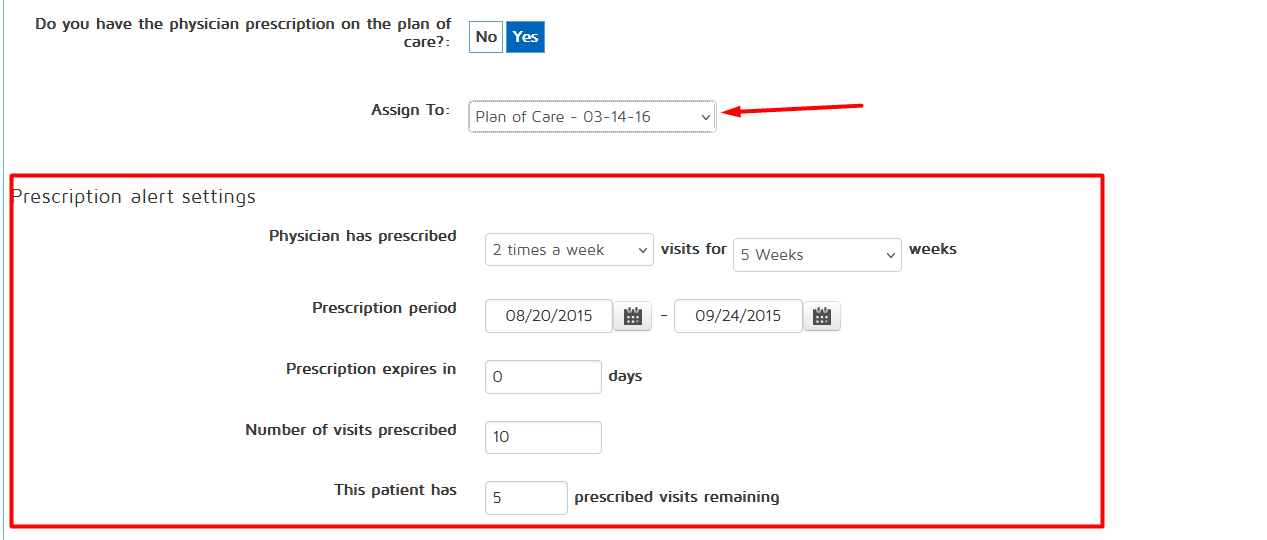Focus the 'Number of visits prescribed' field
Image resolution: width=1267 pixels, height=540 pixels.
543,437
